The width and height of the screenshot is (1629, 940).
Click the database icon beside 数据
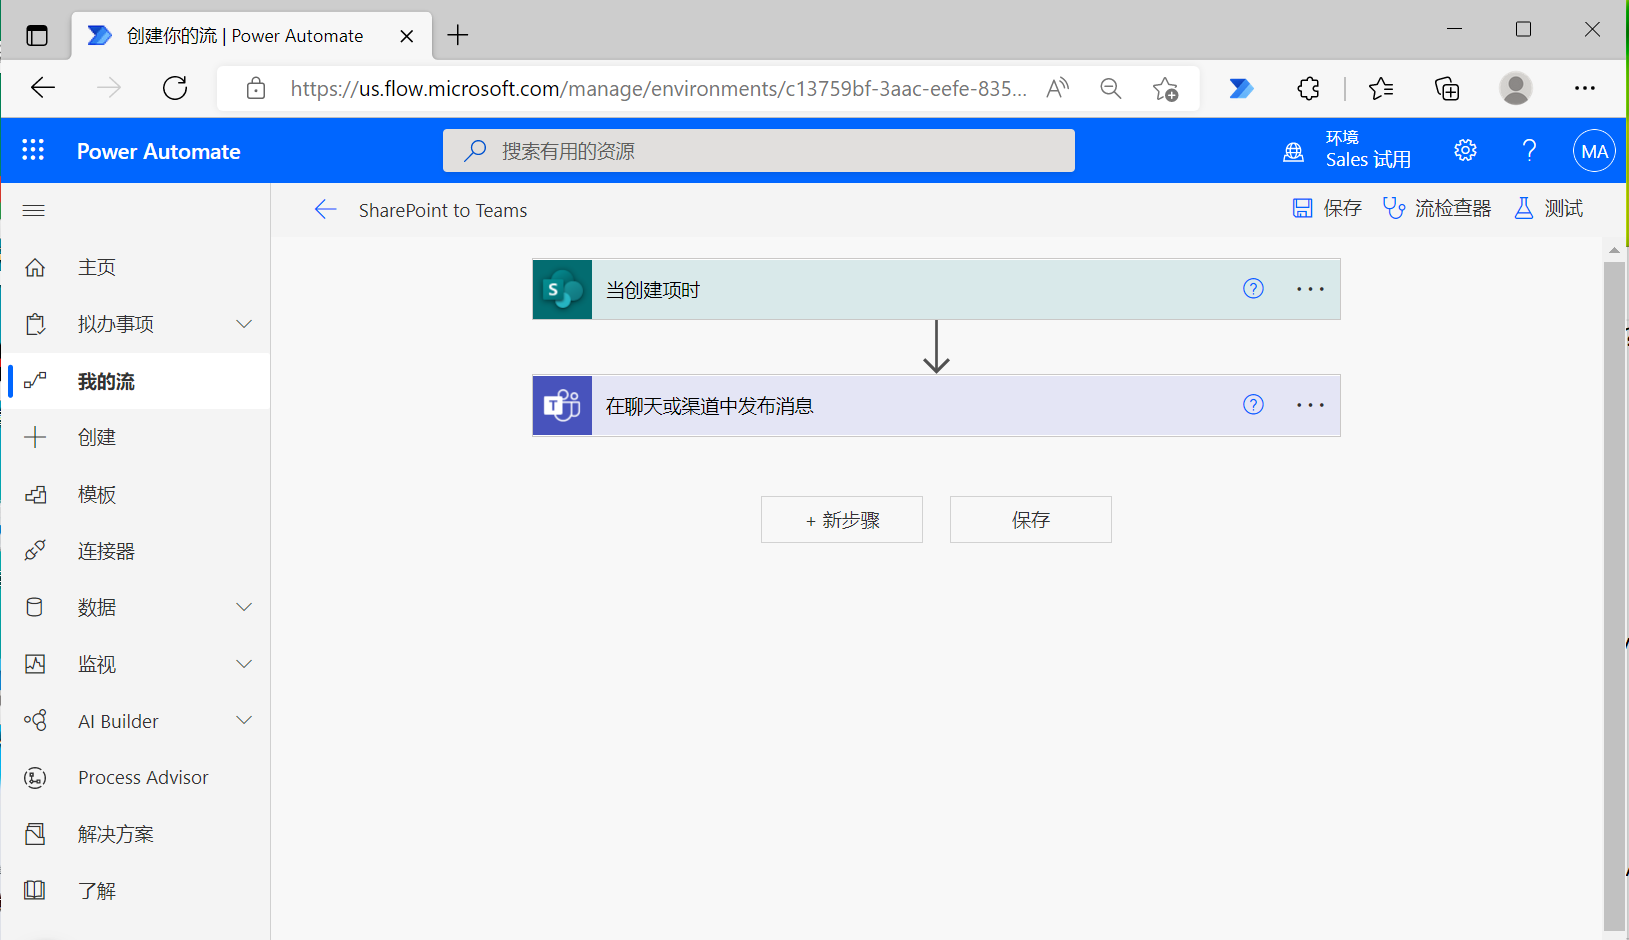[35, 607]
